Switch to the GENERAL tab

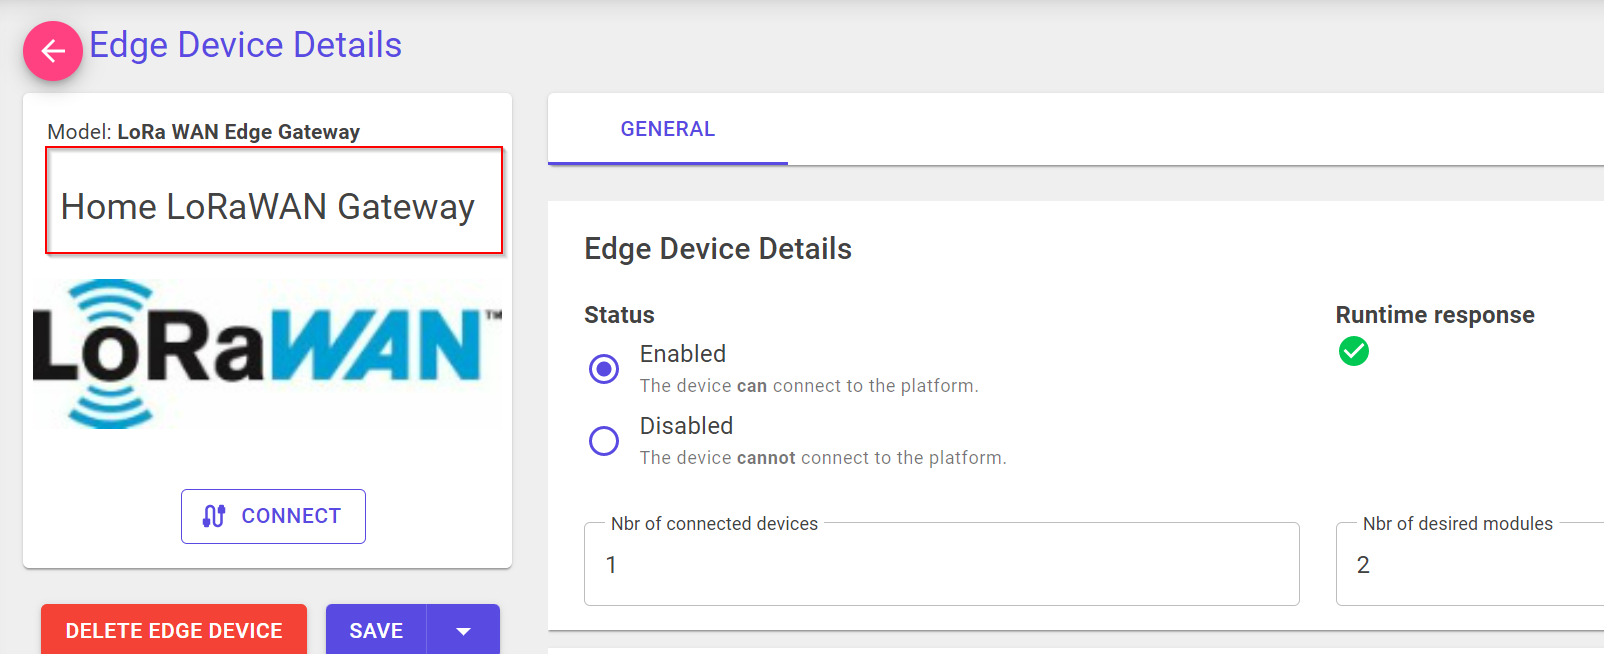tap(667, 128)
